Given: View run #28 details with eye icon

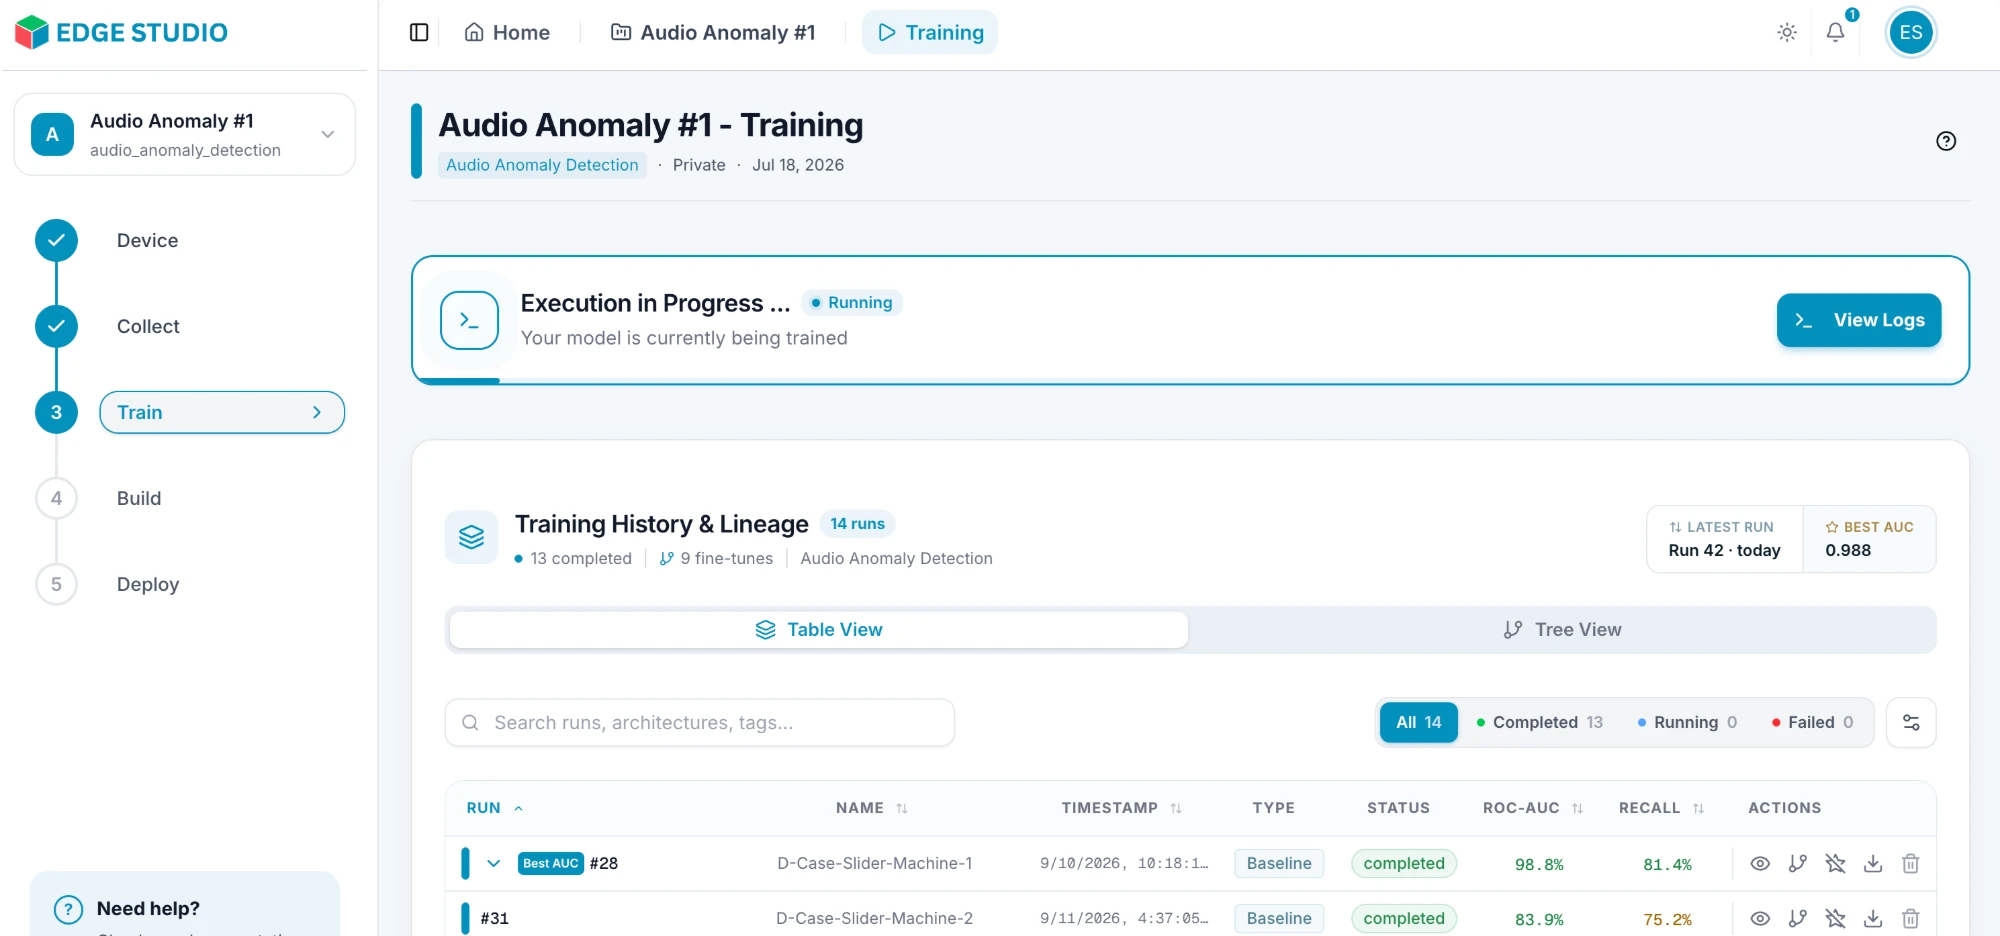Looking at the screenshot, I should [x=1760, y=863].
